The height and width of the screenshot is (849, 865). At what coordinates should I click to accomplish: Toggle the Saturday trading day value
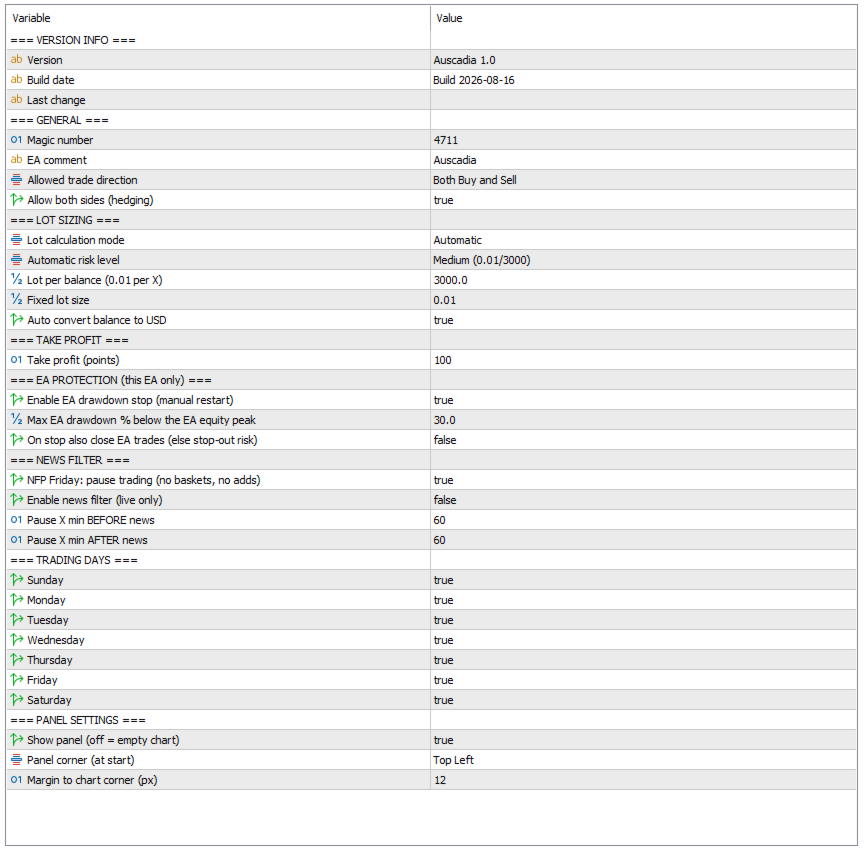pyautogui.click(x=643, y=700)
